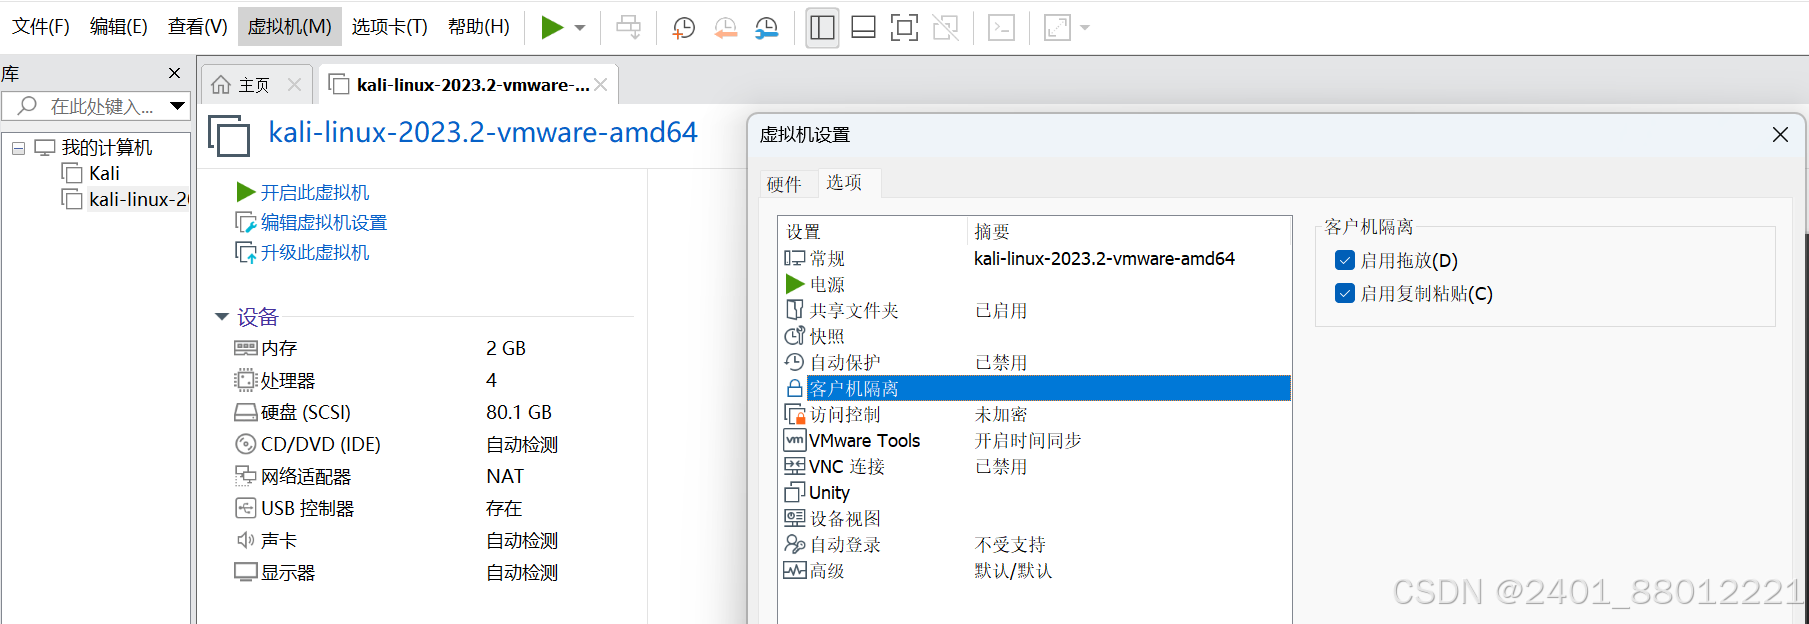Viewport: 1809px width, 624px height.
Task: Select kali-linux-2 VM in library tree
Action: [x=138, y=200]
